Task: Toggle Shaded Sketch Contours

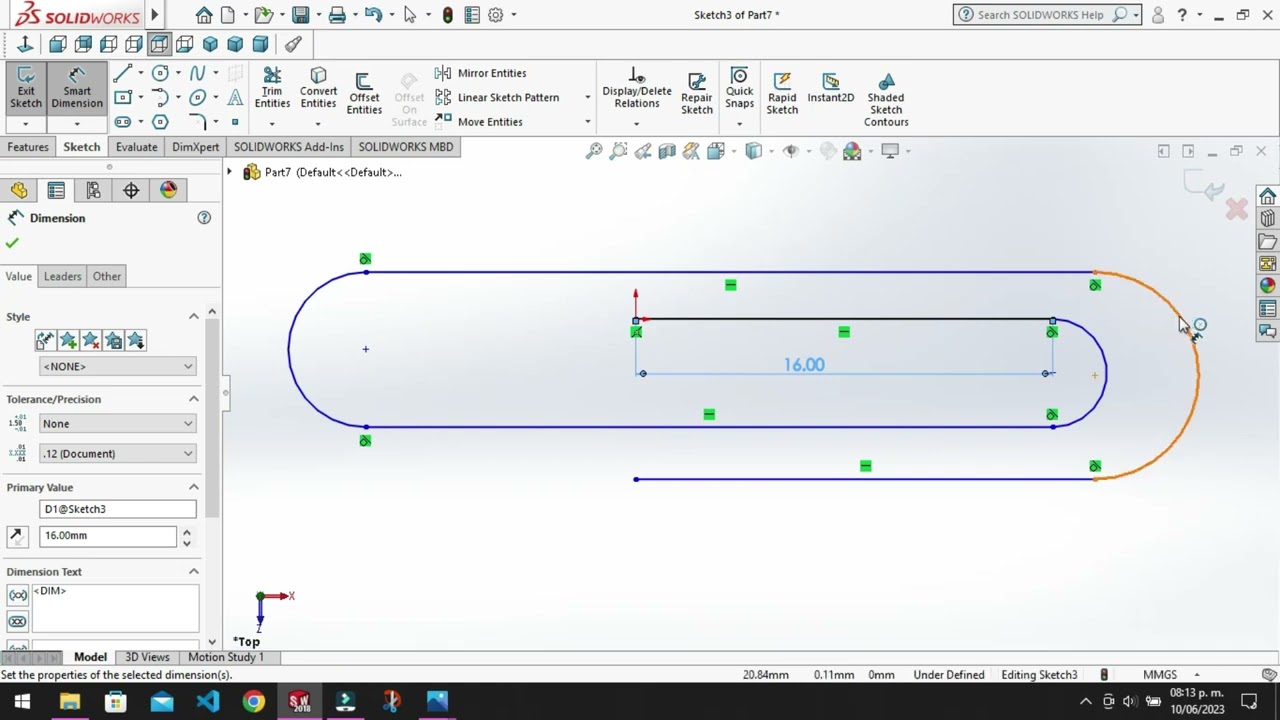Action: (886, 100)
